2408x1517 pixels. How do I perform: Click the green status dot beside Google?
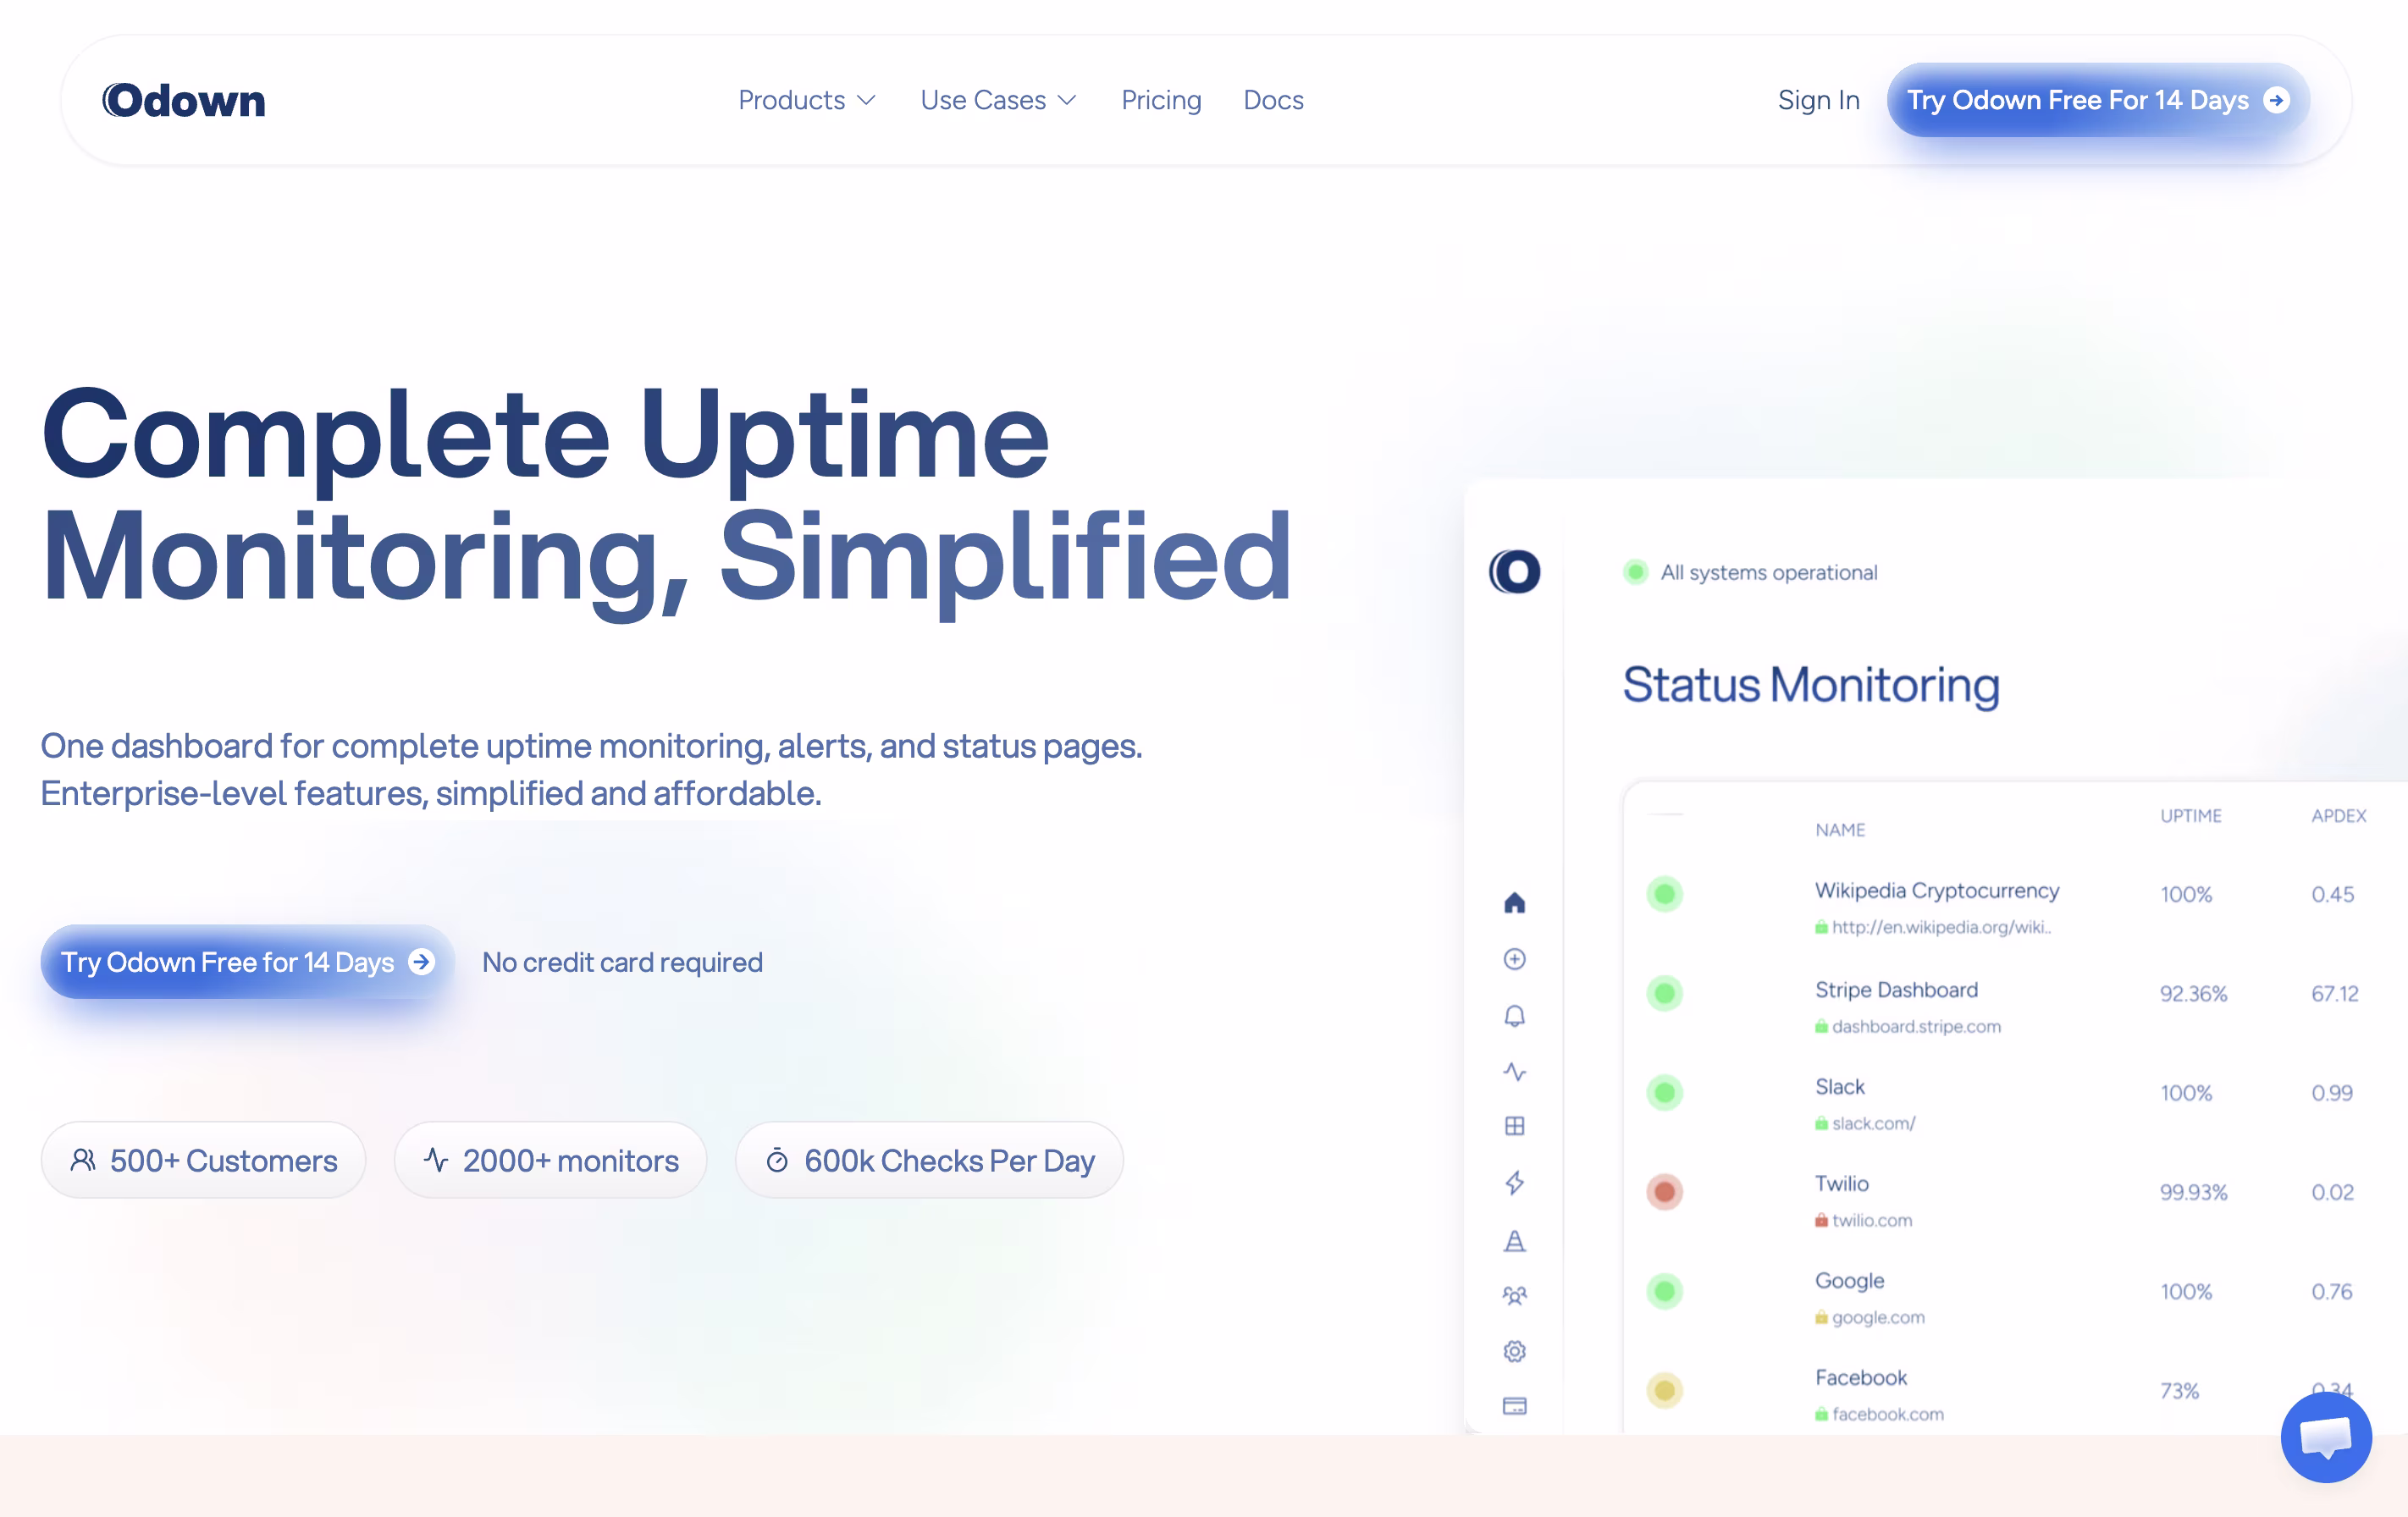(1665, 1291)
